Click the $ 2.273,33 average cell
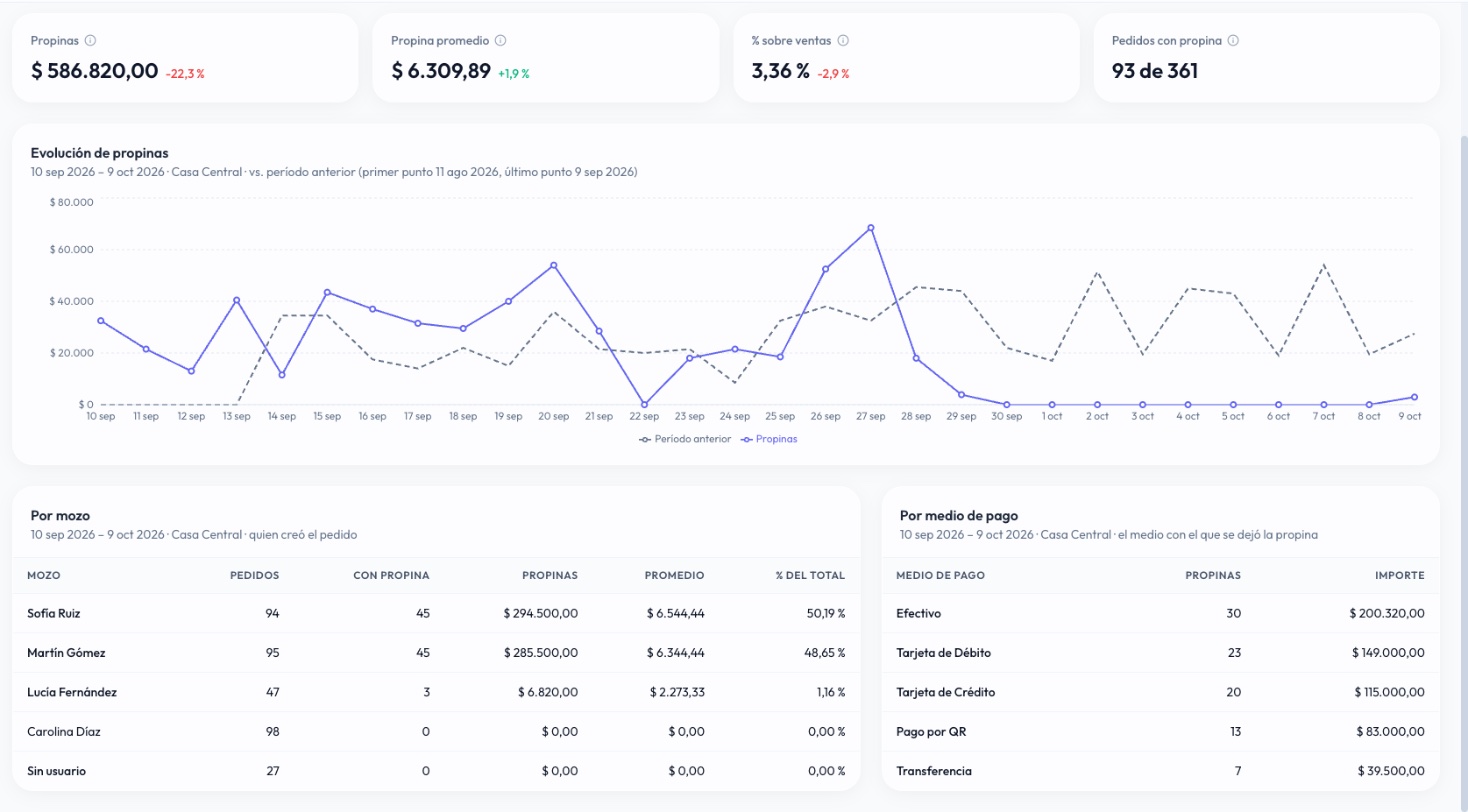Image resolution: width=1468 pixels, height=812 pixels. 675,692
